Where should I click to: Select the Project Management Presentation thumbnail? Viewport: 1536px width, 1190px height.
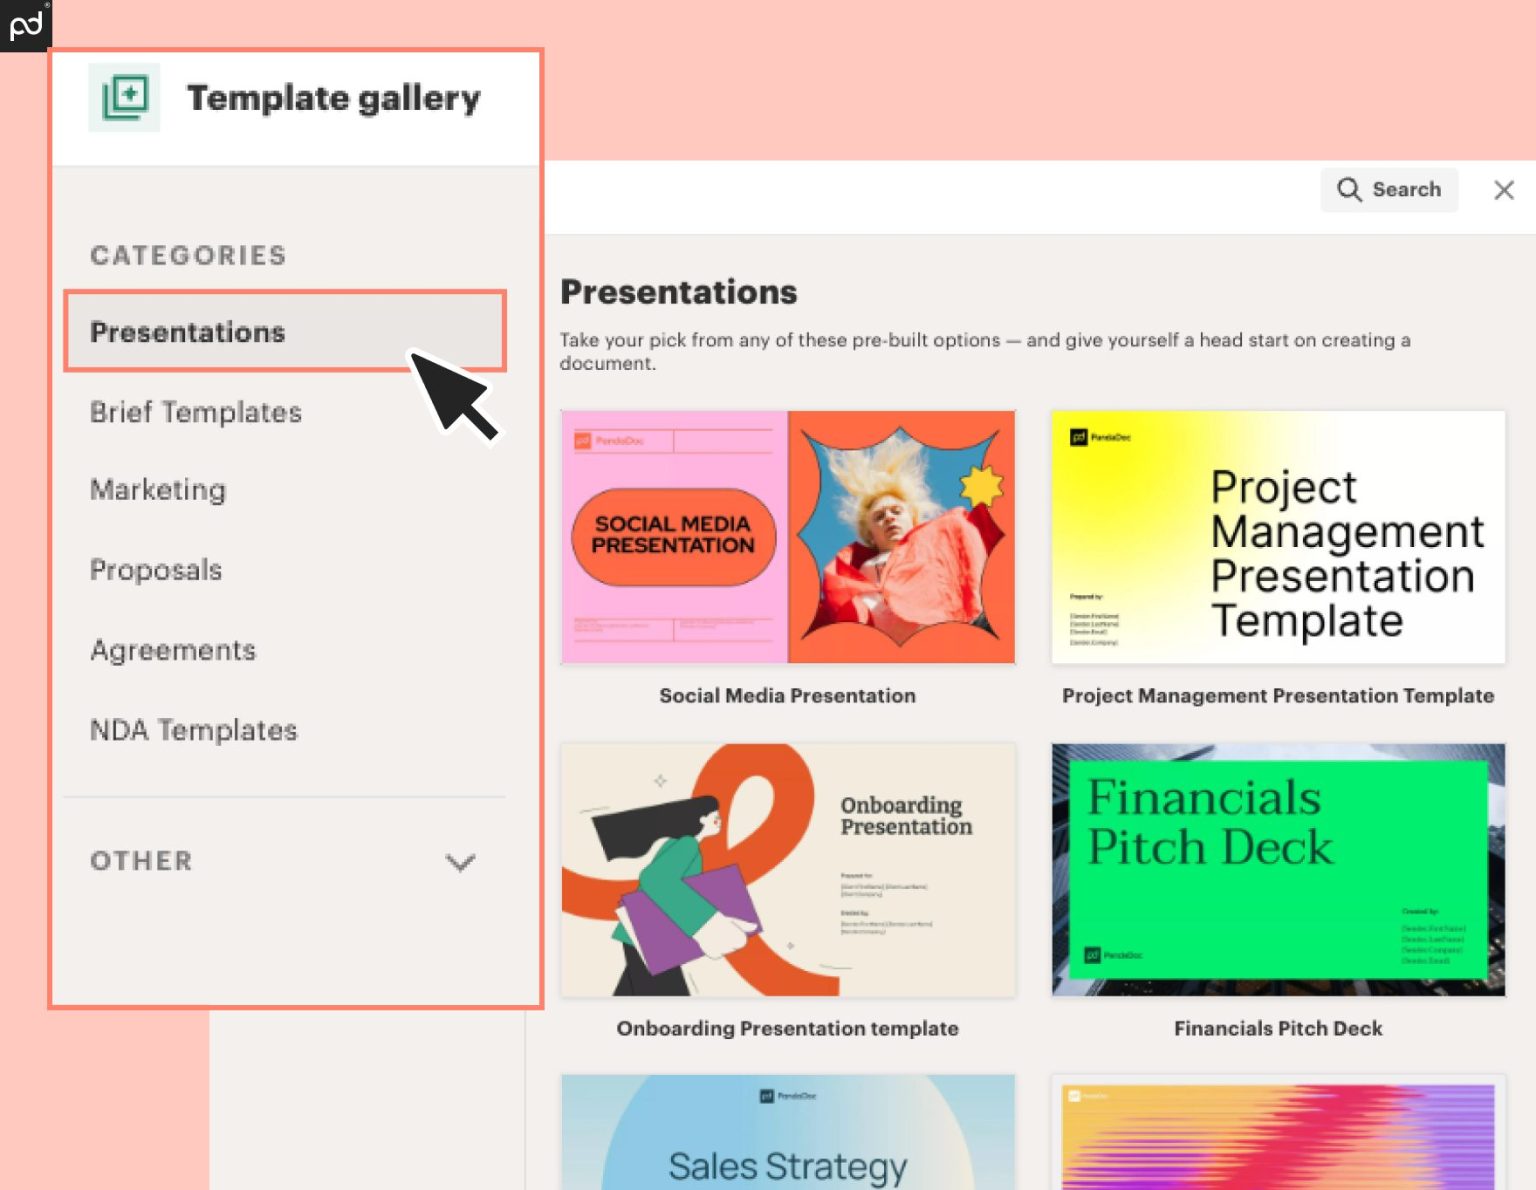point(1278,537)
